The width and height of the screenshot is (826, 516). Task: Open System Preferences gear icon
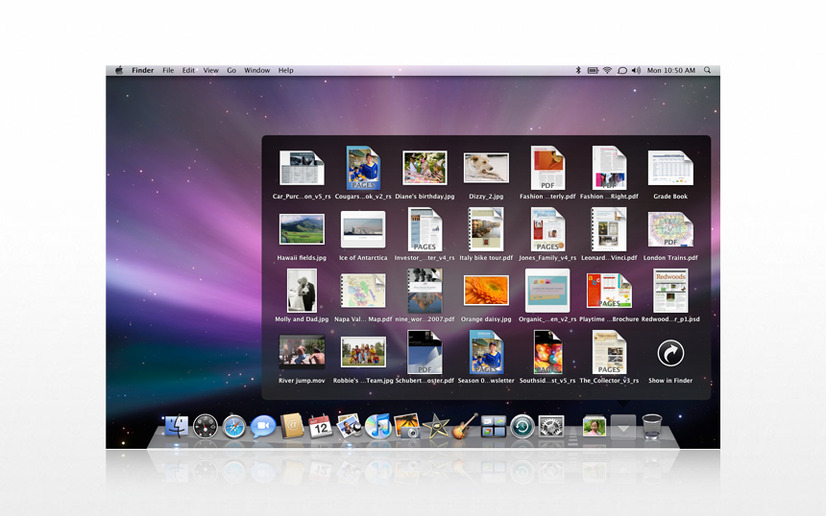(x=551, y=426)
